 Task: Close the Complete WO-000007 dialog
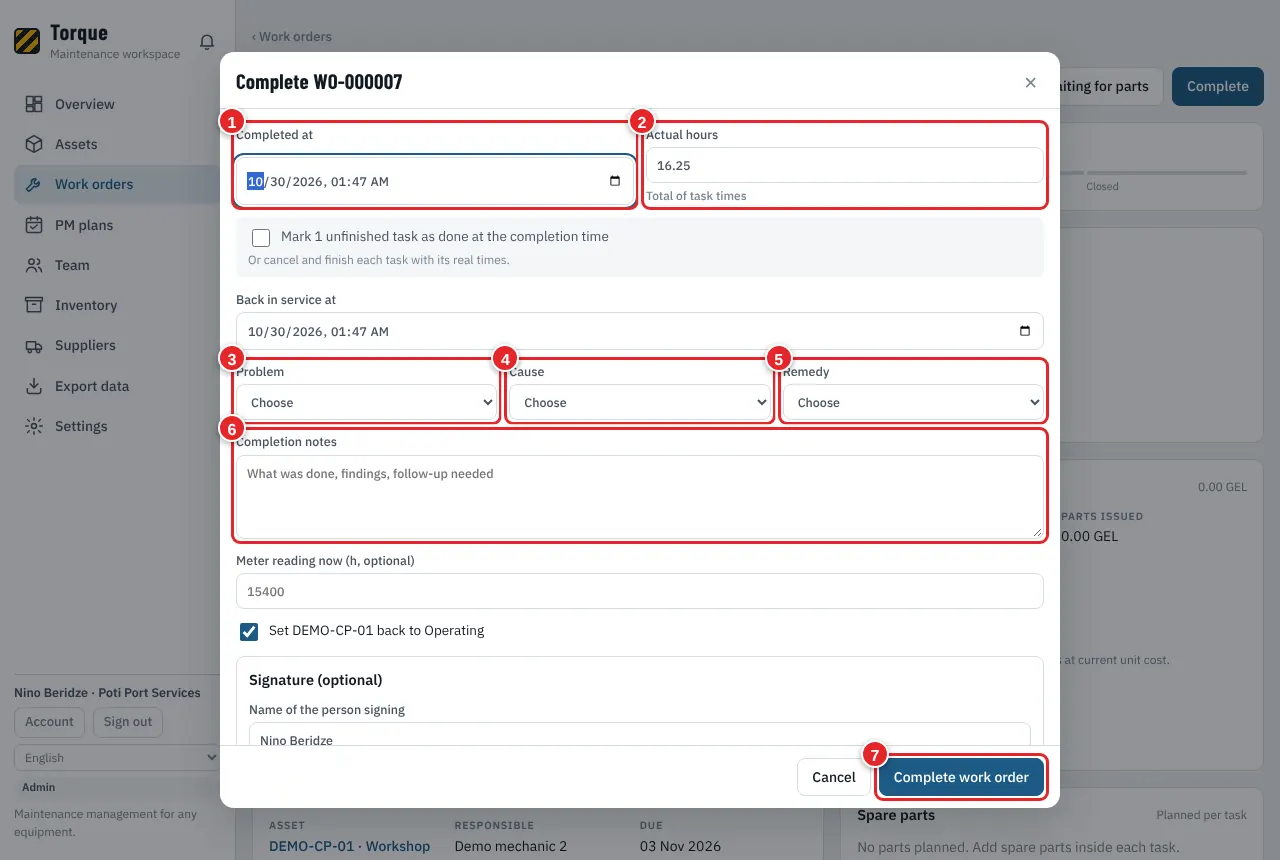[x=1030, y=82]
